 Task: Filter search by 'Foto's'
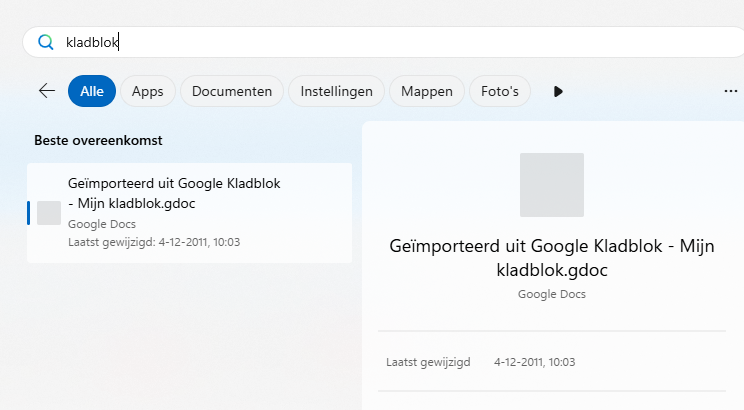tap(500, 91)
